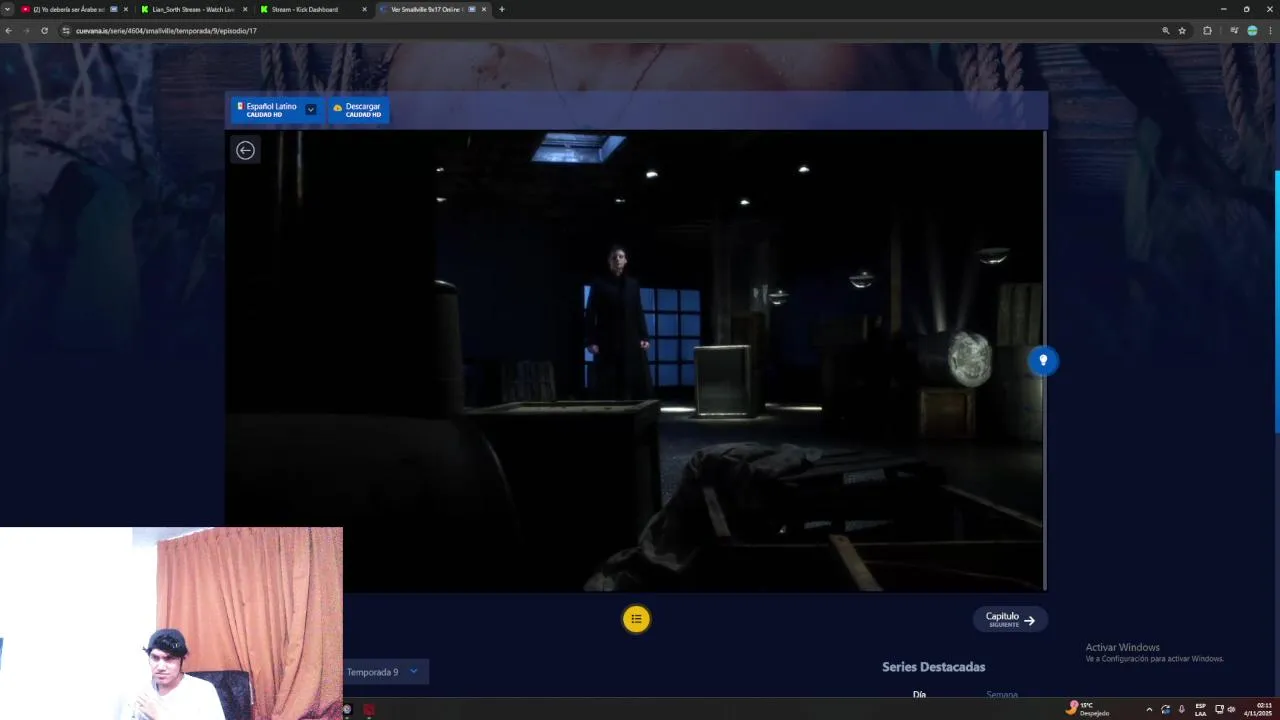This screenshot has width=1280, height=720.
Task: Click the Series Destacadas heading
Action: coord(933,667)
